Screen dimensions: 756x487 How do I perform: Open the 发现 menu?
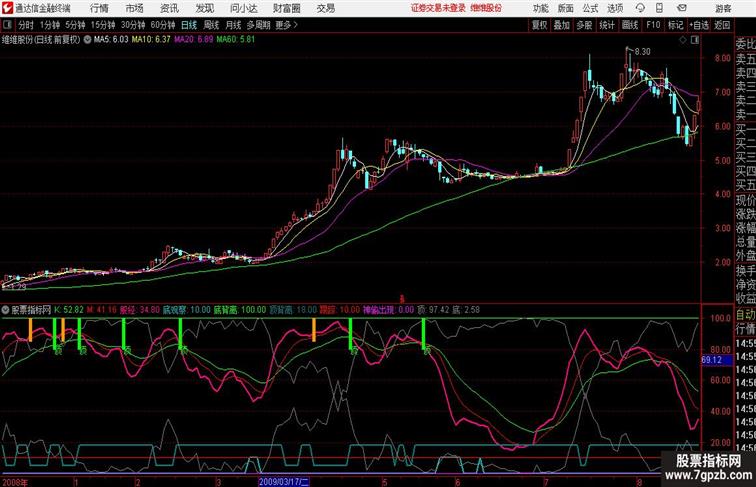click(204, 8)
